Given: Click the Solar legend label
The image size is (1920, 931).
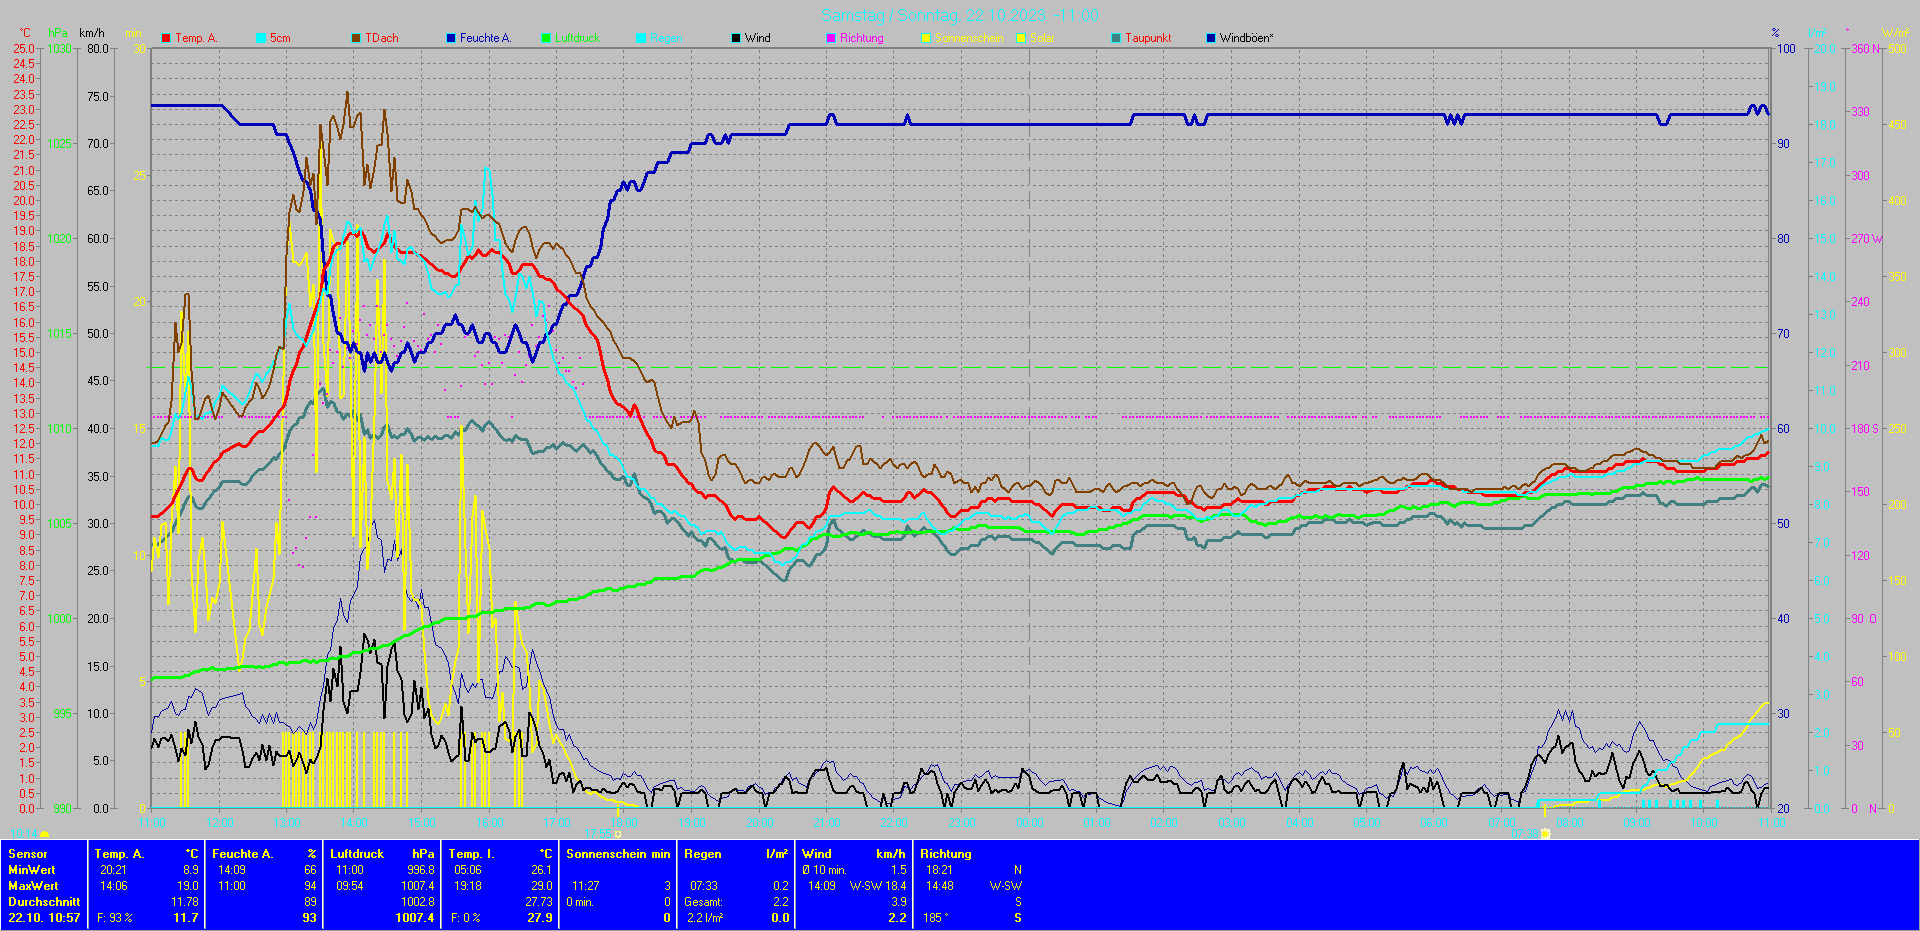Looking at the screenshot, I should (x=1042, y=38).
